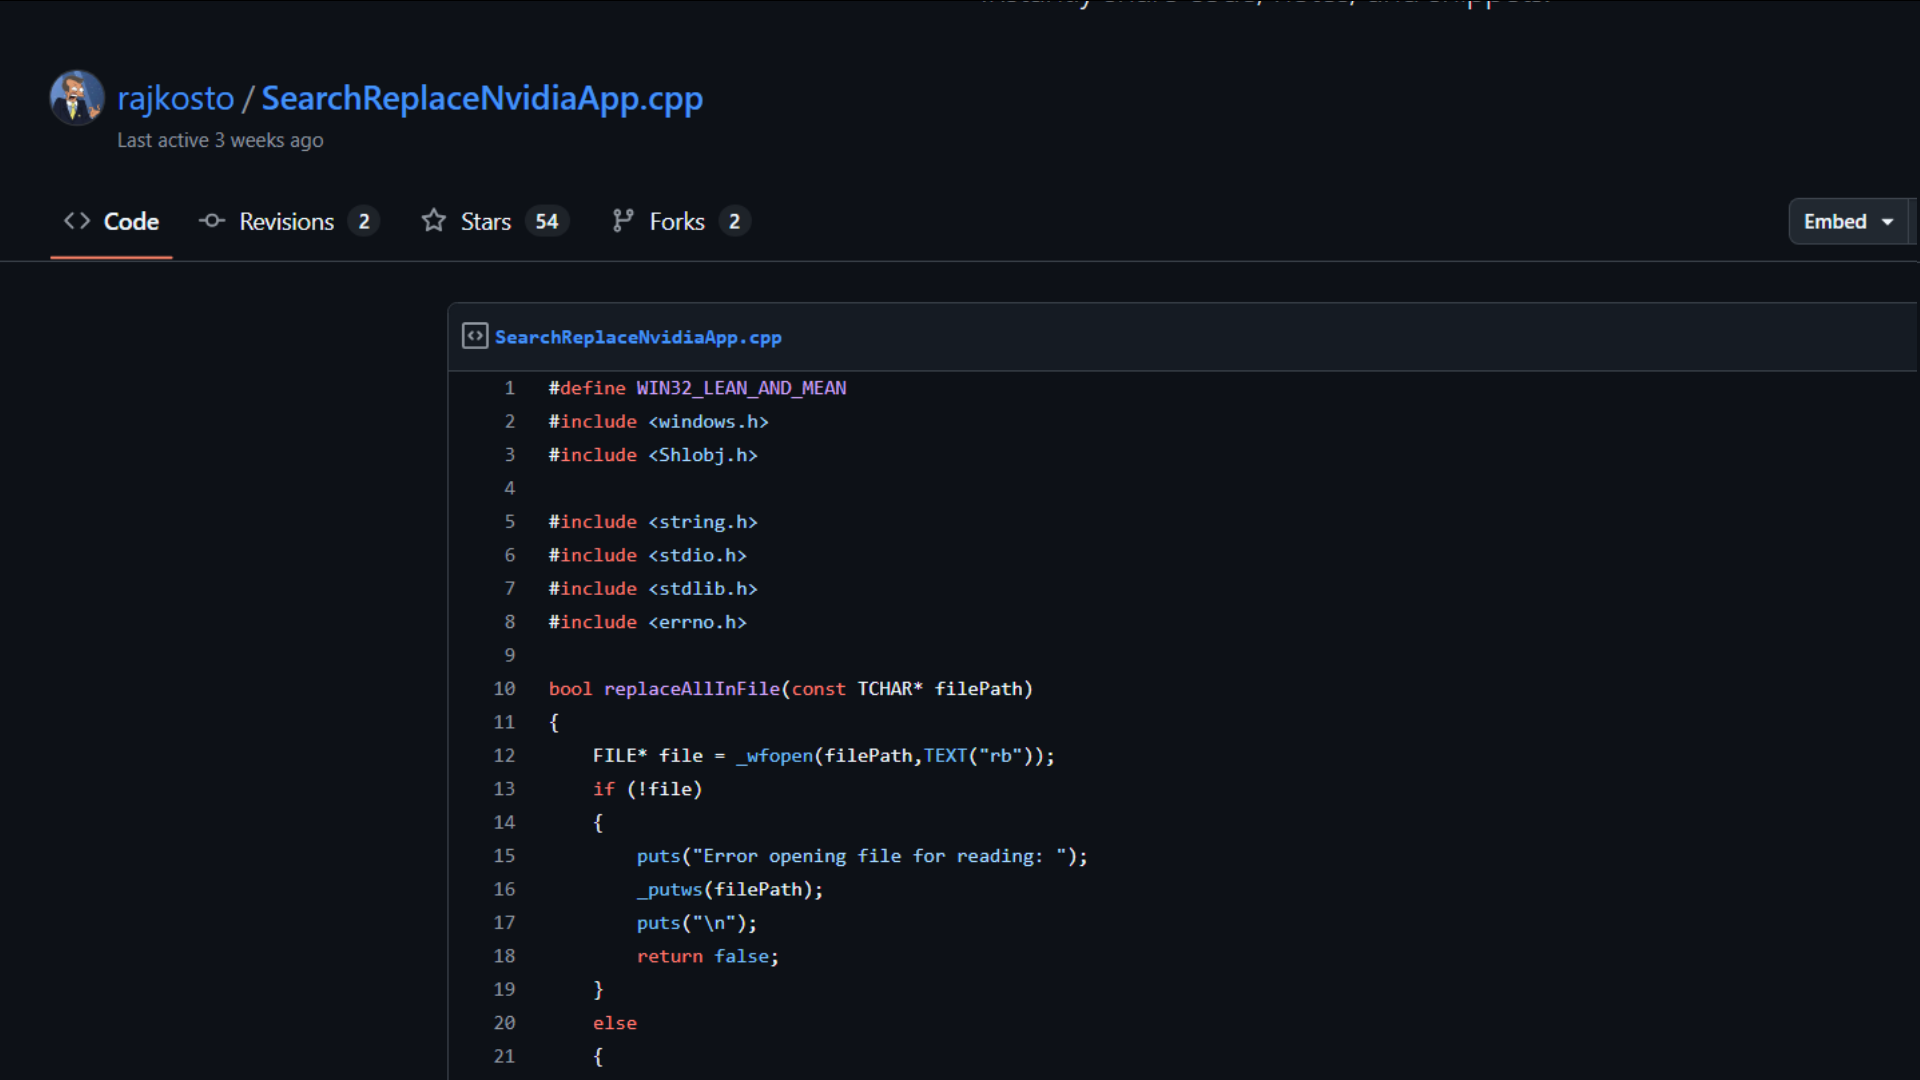Click the _putws(filePath) line
The image size is (1920, 1080).
pos(730,889)
